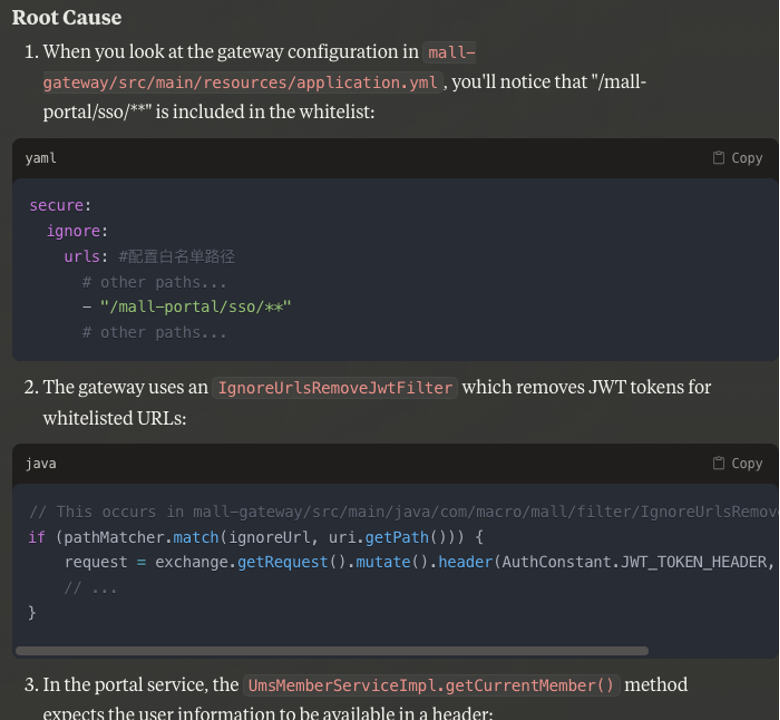Click the UmsMemberServiceImpl.getCurrentMember() inline code
Screen dimensions: 780x720
coord(431,686)
